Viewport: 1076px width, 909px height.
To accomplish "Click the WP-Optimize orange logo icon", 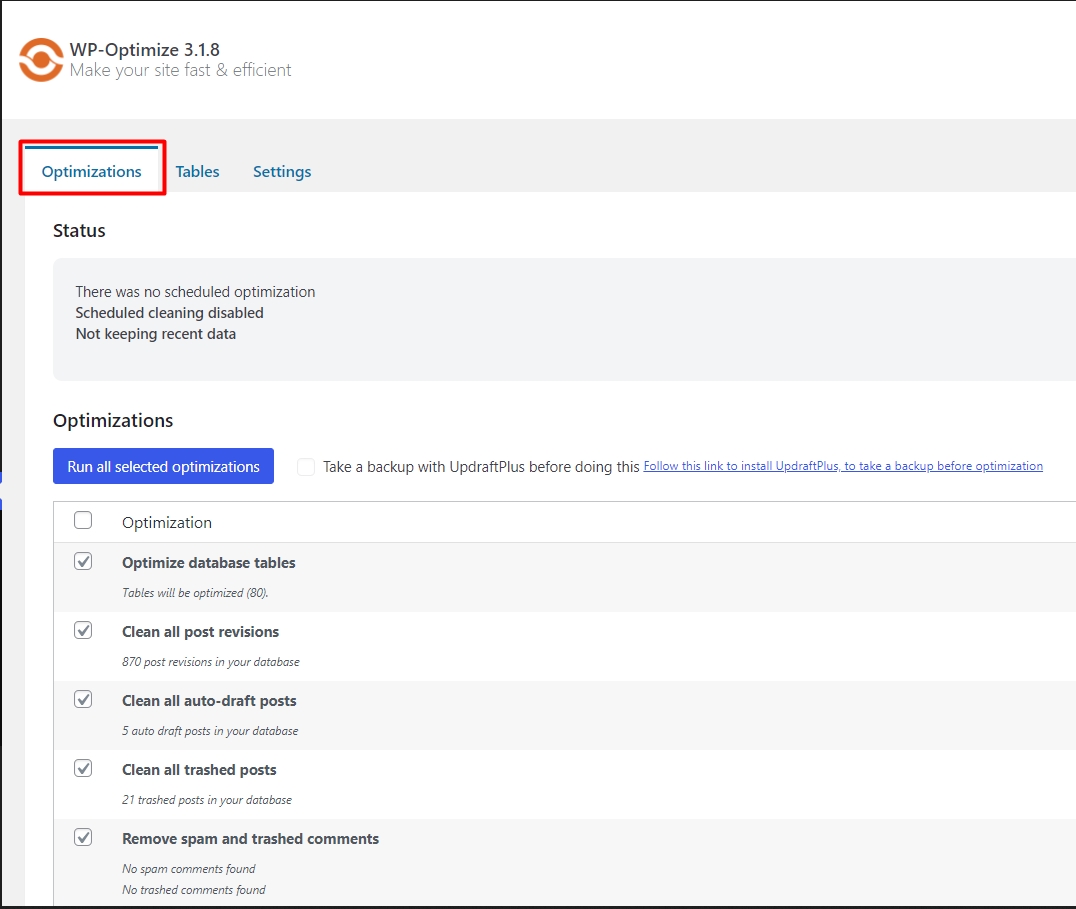I will tap(41, 60).
